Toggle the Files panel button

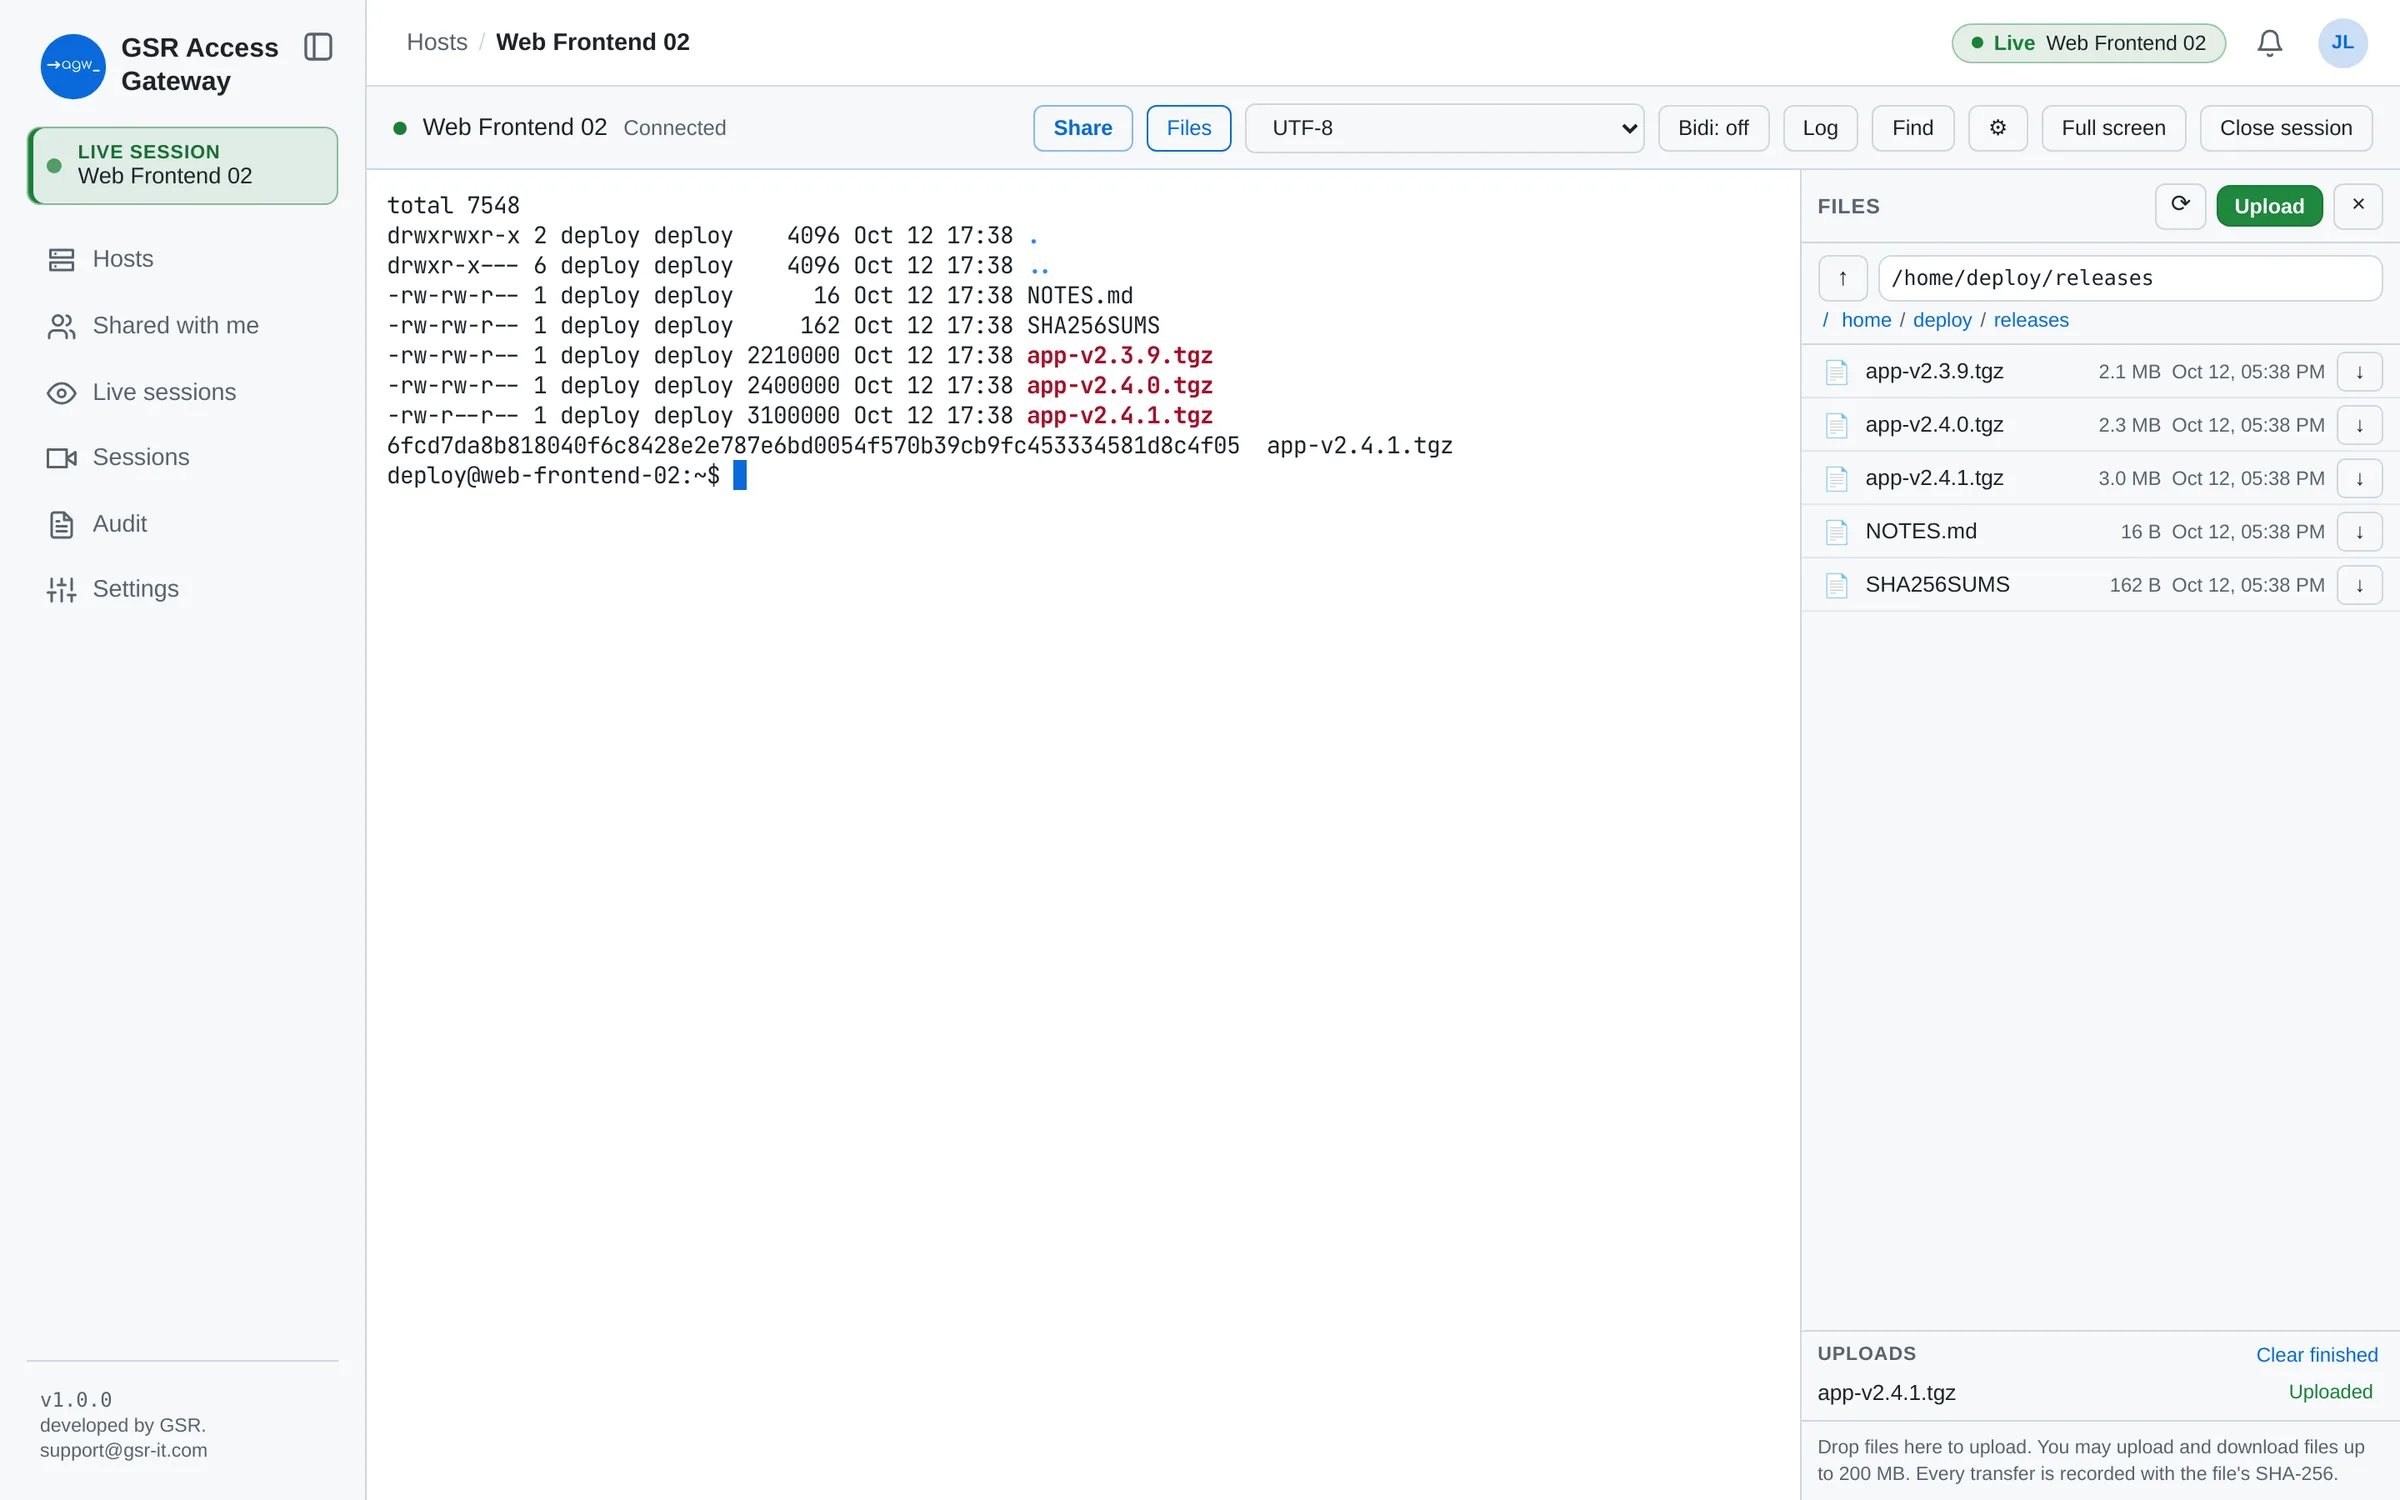point(1188,128)
